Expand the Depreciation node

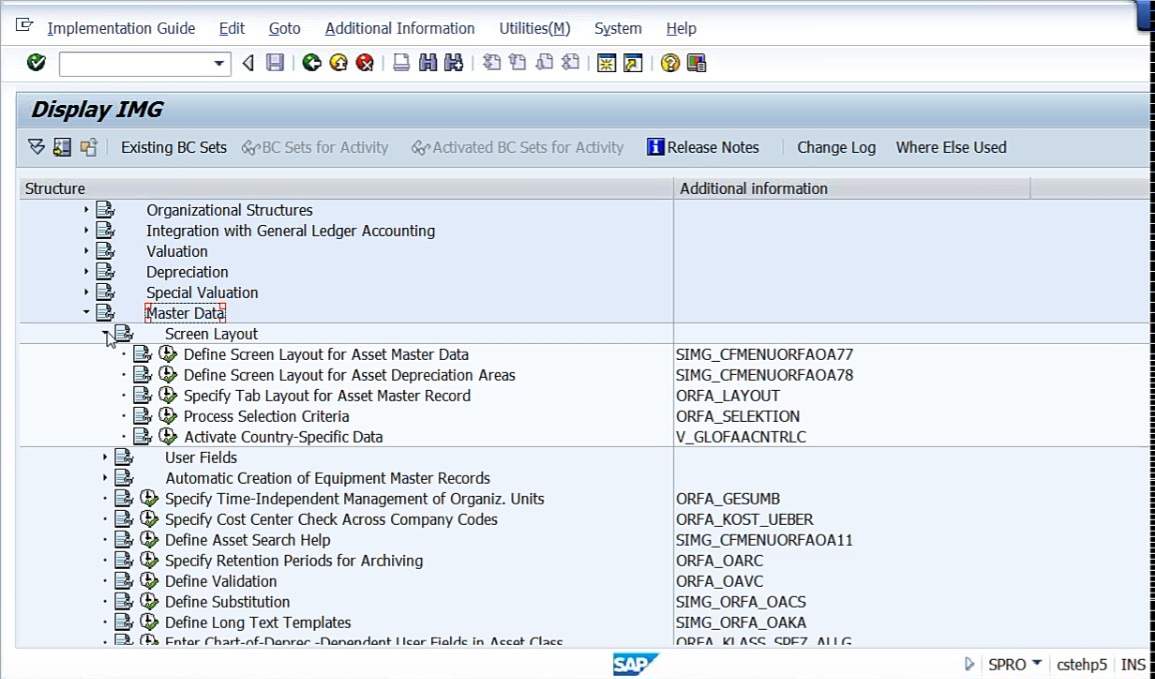pos(85,272)
